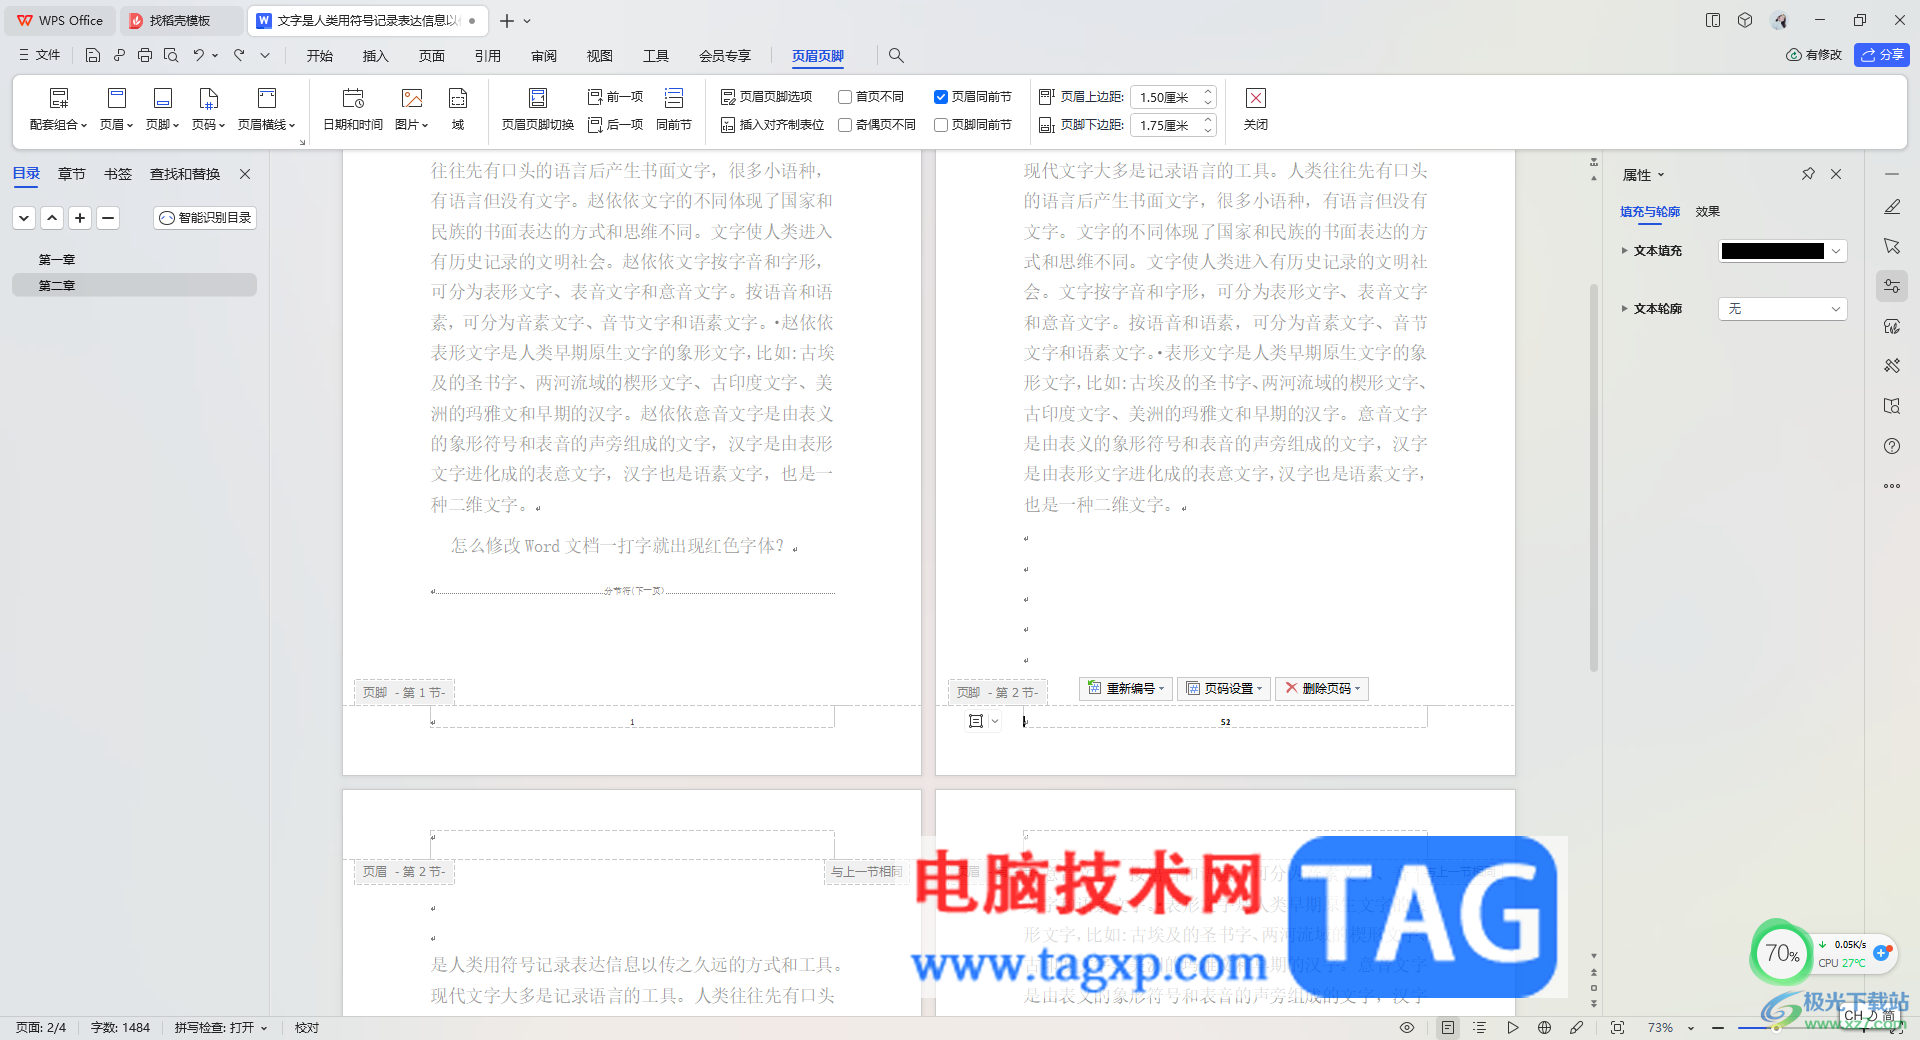Viewport: 1920px width, 1040px height.
Task: Open the Review (审阅) ribbon tab
Action: pos(544,55)
